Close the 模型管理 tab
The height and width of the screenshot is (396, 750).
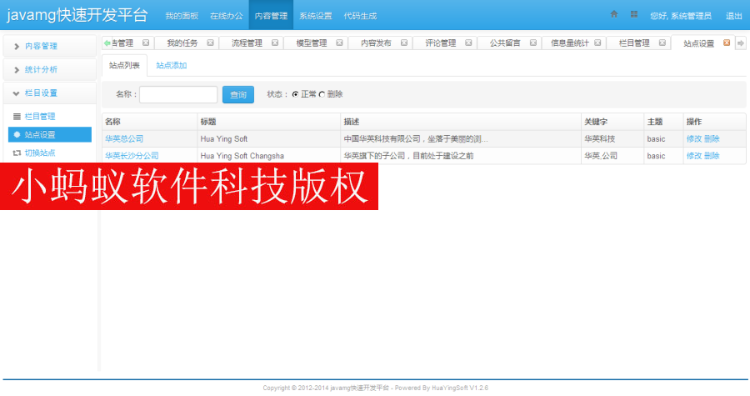[339, 43]
